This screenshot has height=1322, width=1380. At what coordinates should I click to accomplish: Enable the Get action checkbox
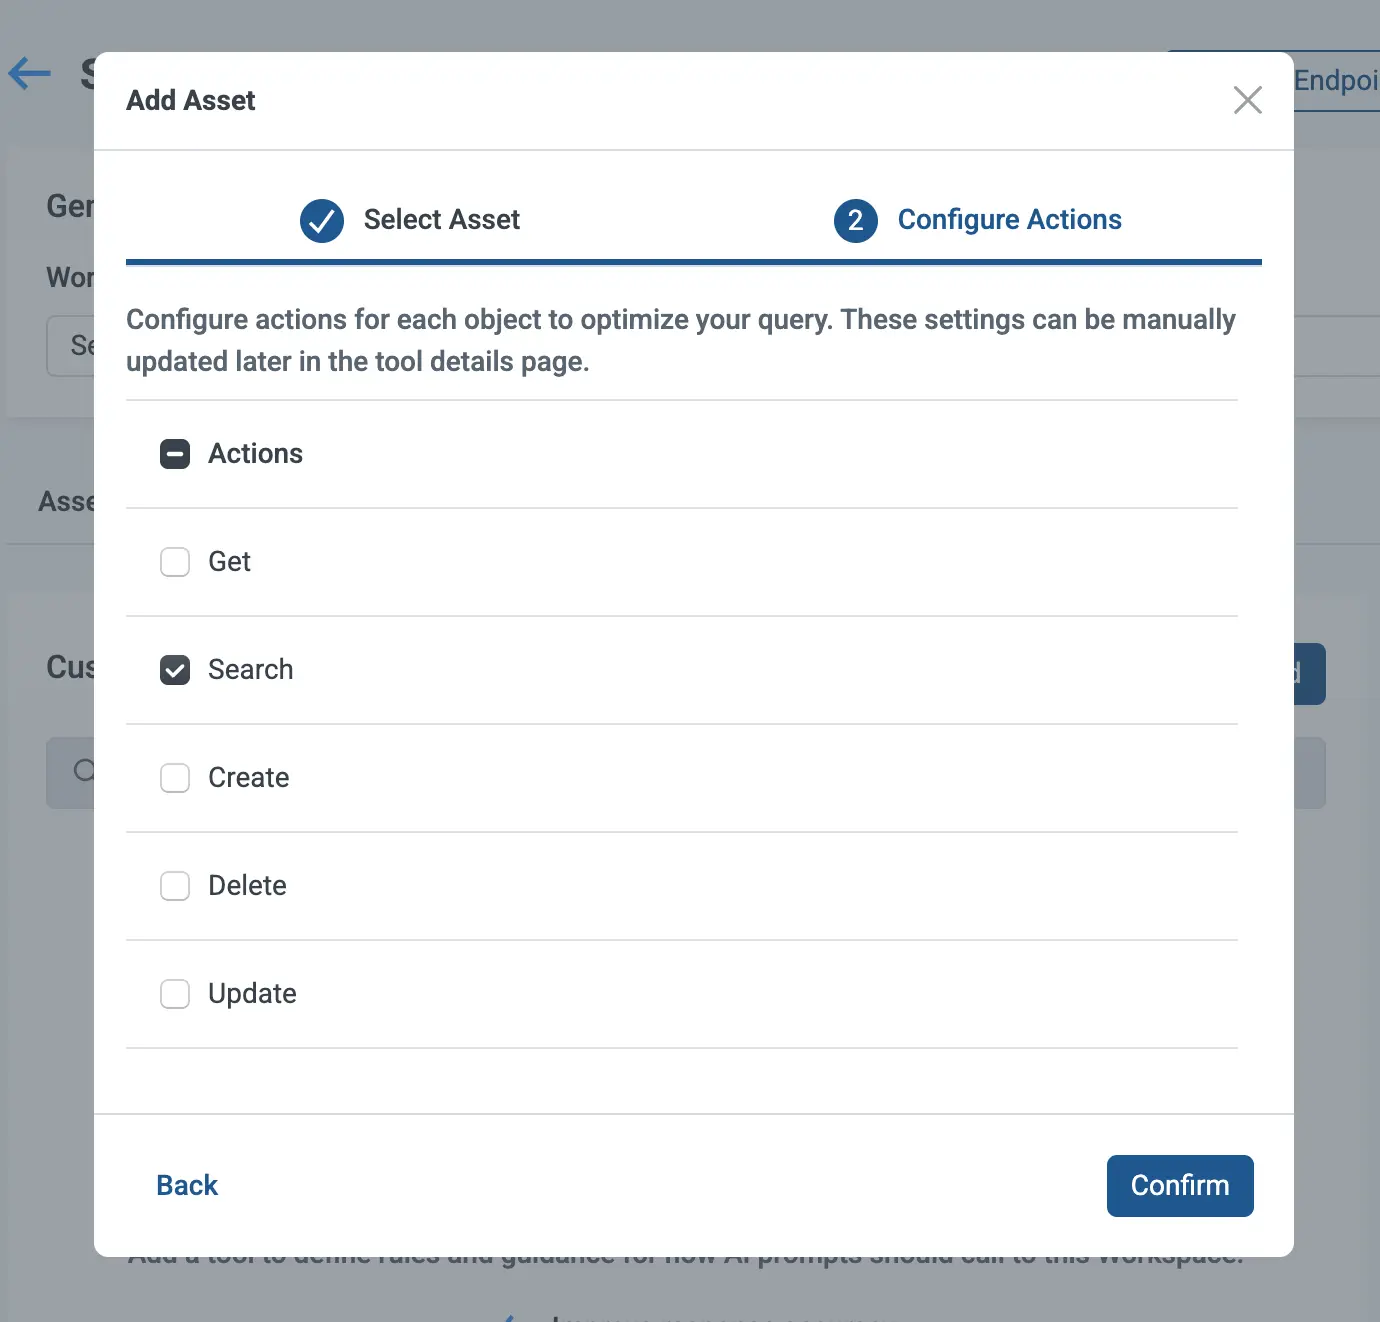coord(175,562)
